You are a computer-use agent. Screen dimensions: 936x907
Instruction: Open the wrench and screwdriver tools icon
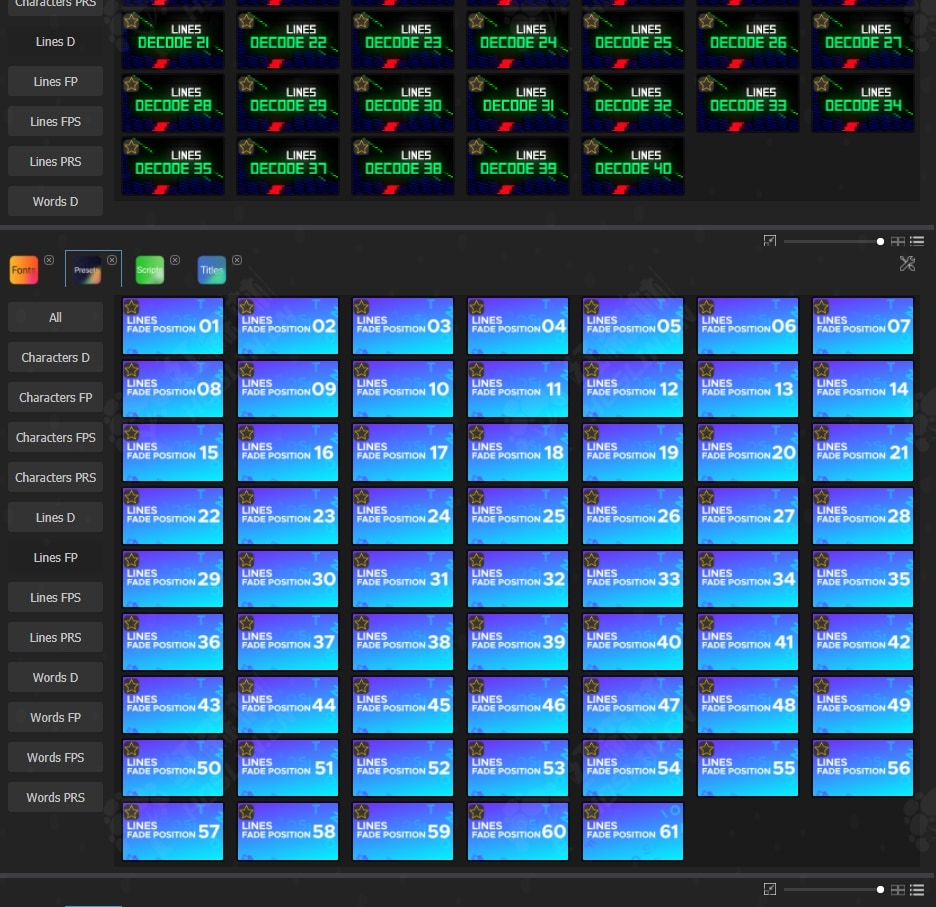click(x=907, y=264)
